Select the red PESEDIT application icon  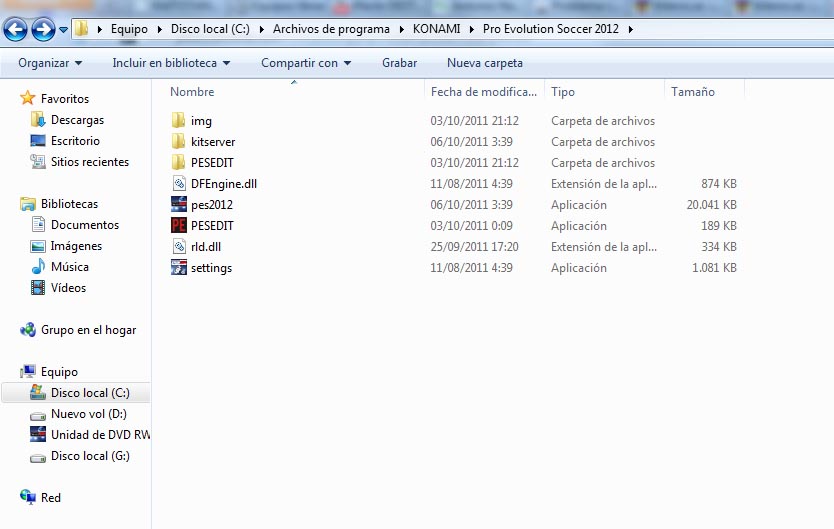(179, 225)
